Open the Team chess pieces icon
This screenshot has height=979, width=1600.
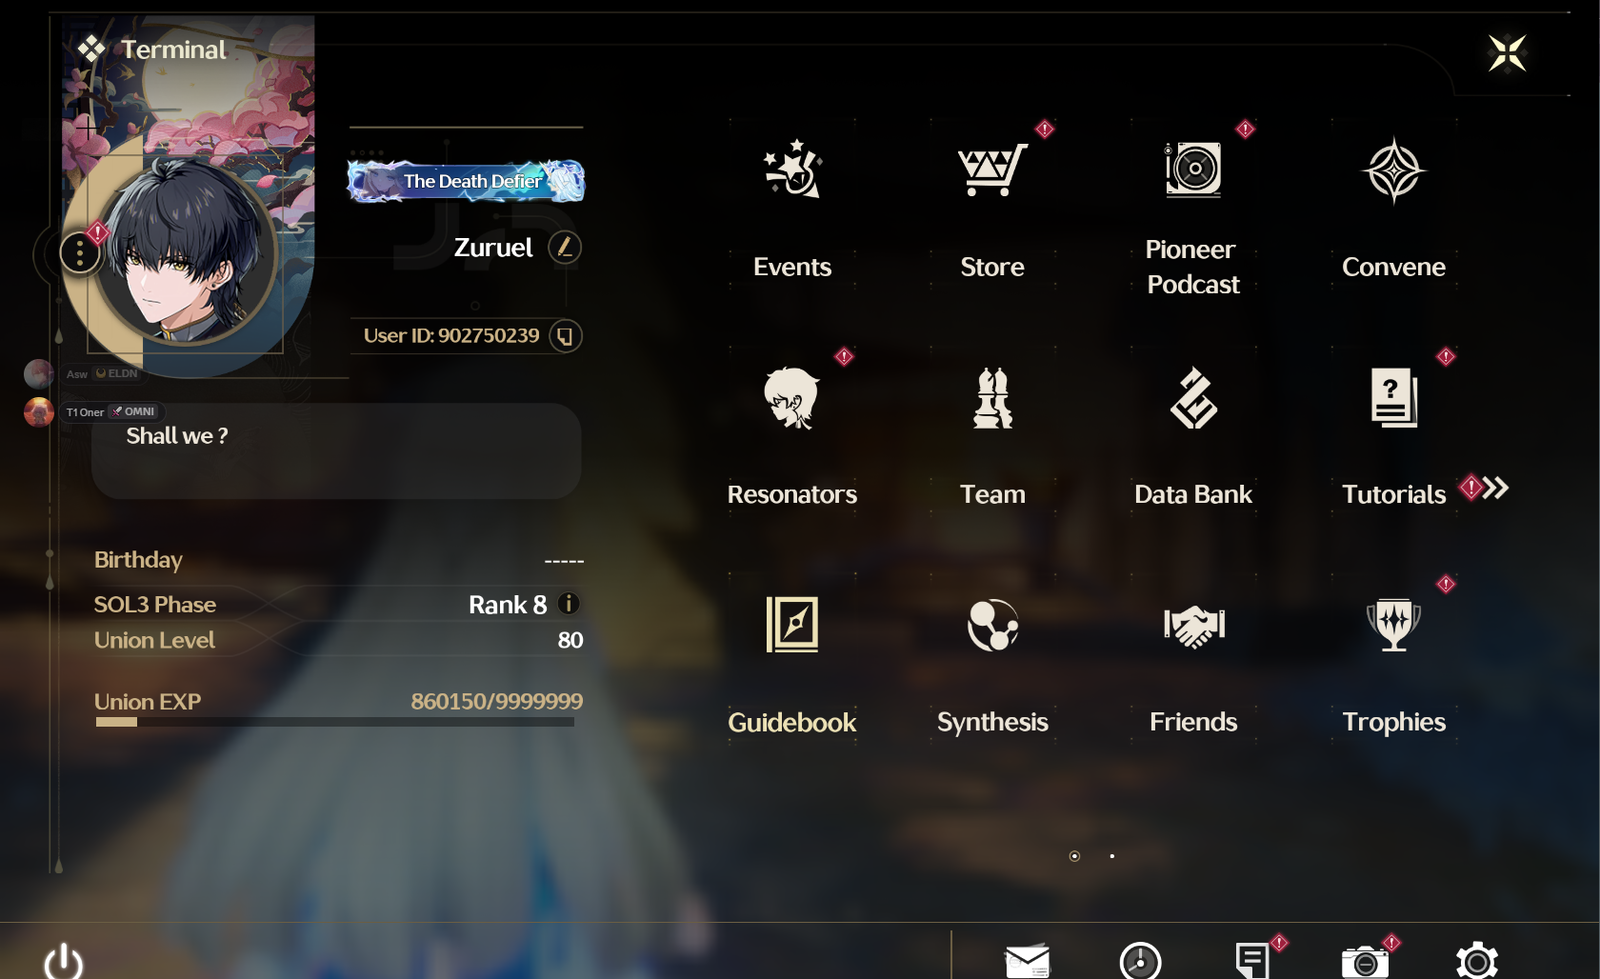tap(993, 398)
